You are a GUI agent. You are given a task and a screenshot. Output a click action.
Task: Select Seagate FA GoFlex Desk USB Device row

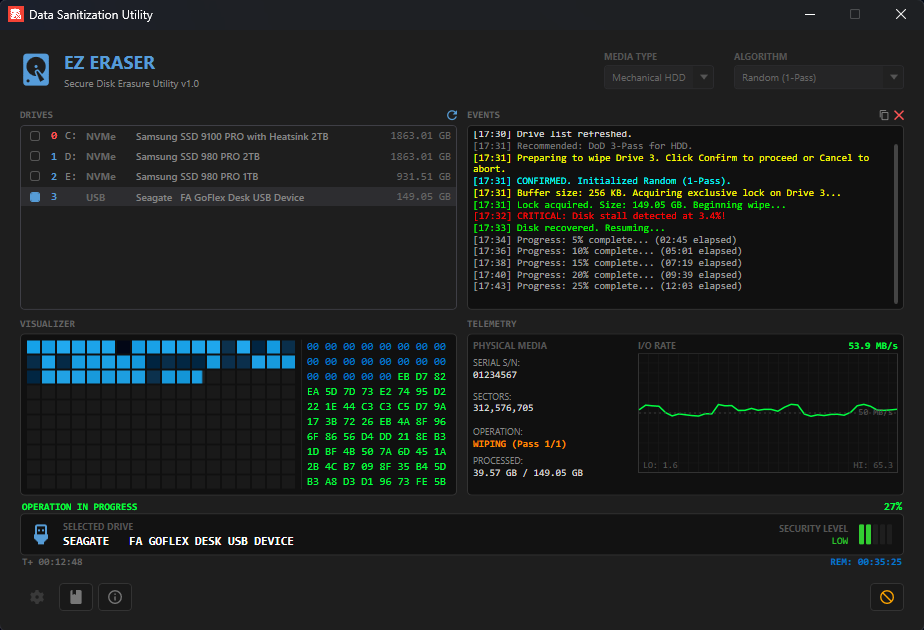(x=239, y=197)
